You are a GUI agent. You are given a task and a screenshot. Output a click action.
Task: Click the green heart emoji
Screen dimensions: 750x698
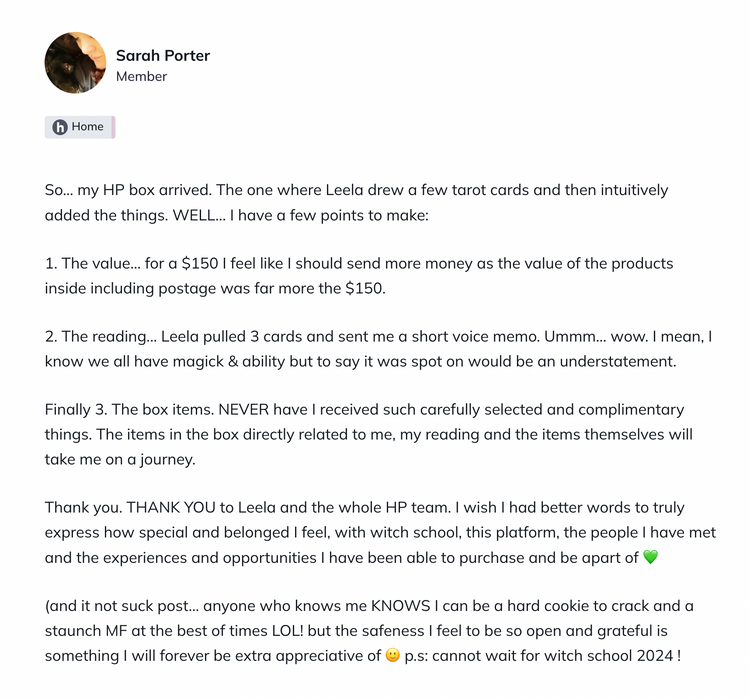(650, 557)
